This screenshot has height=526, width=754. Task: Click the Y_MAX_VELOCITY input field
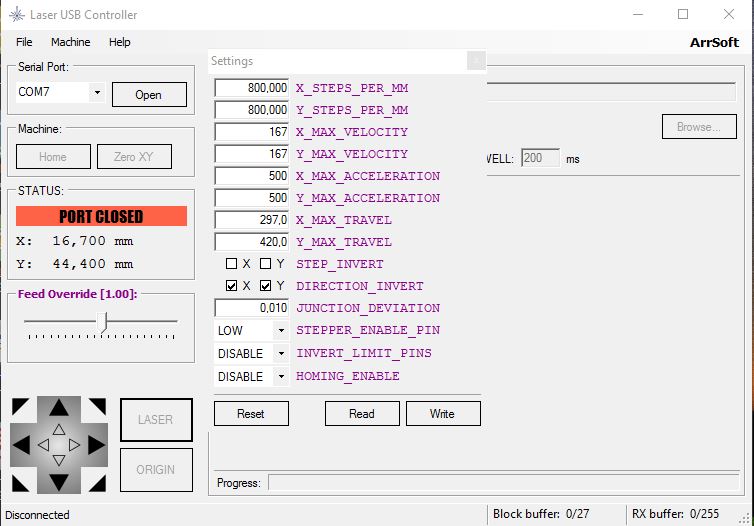[x=251, y=154]
